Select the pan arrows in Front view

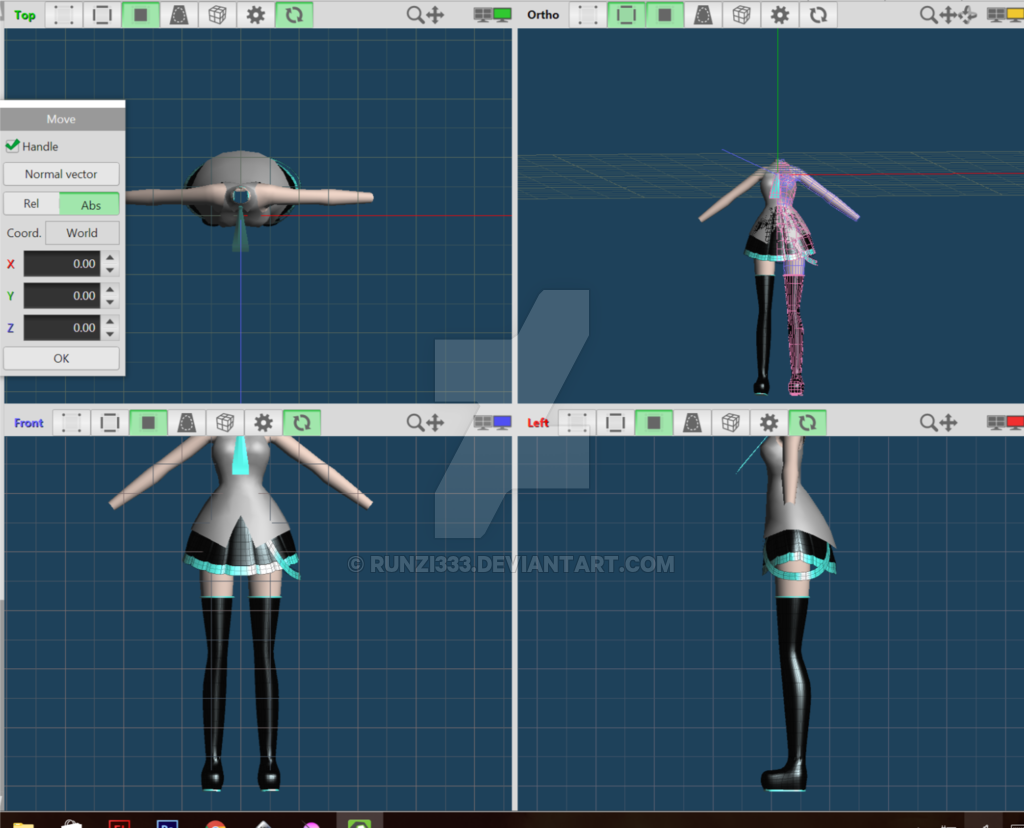point(435,422)
